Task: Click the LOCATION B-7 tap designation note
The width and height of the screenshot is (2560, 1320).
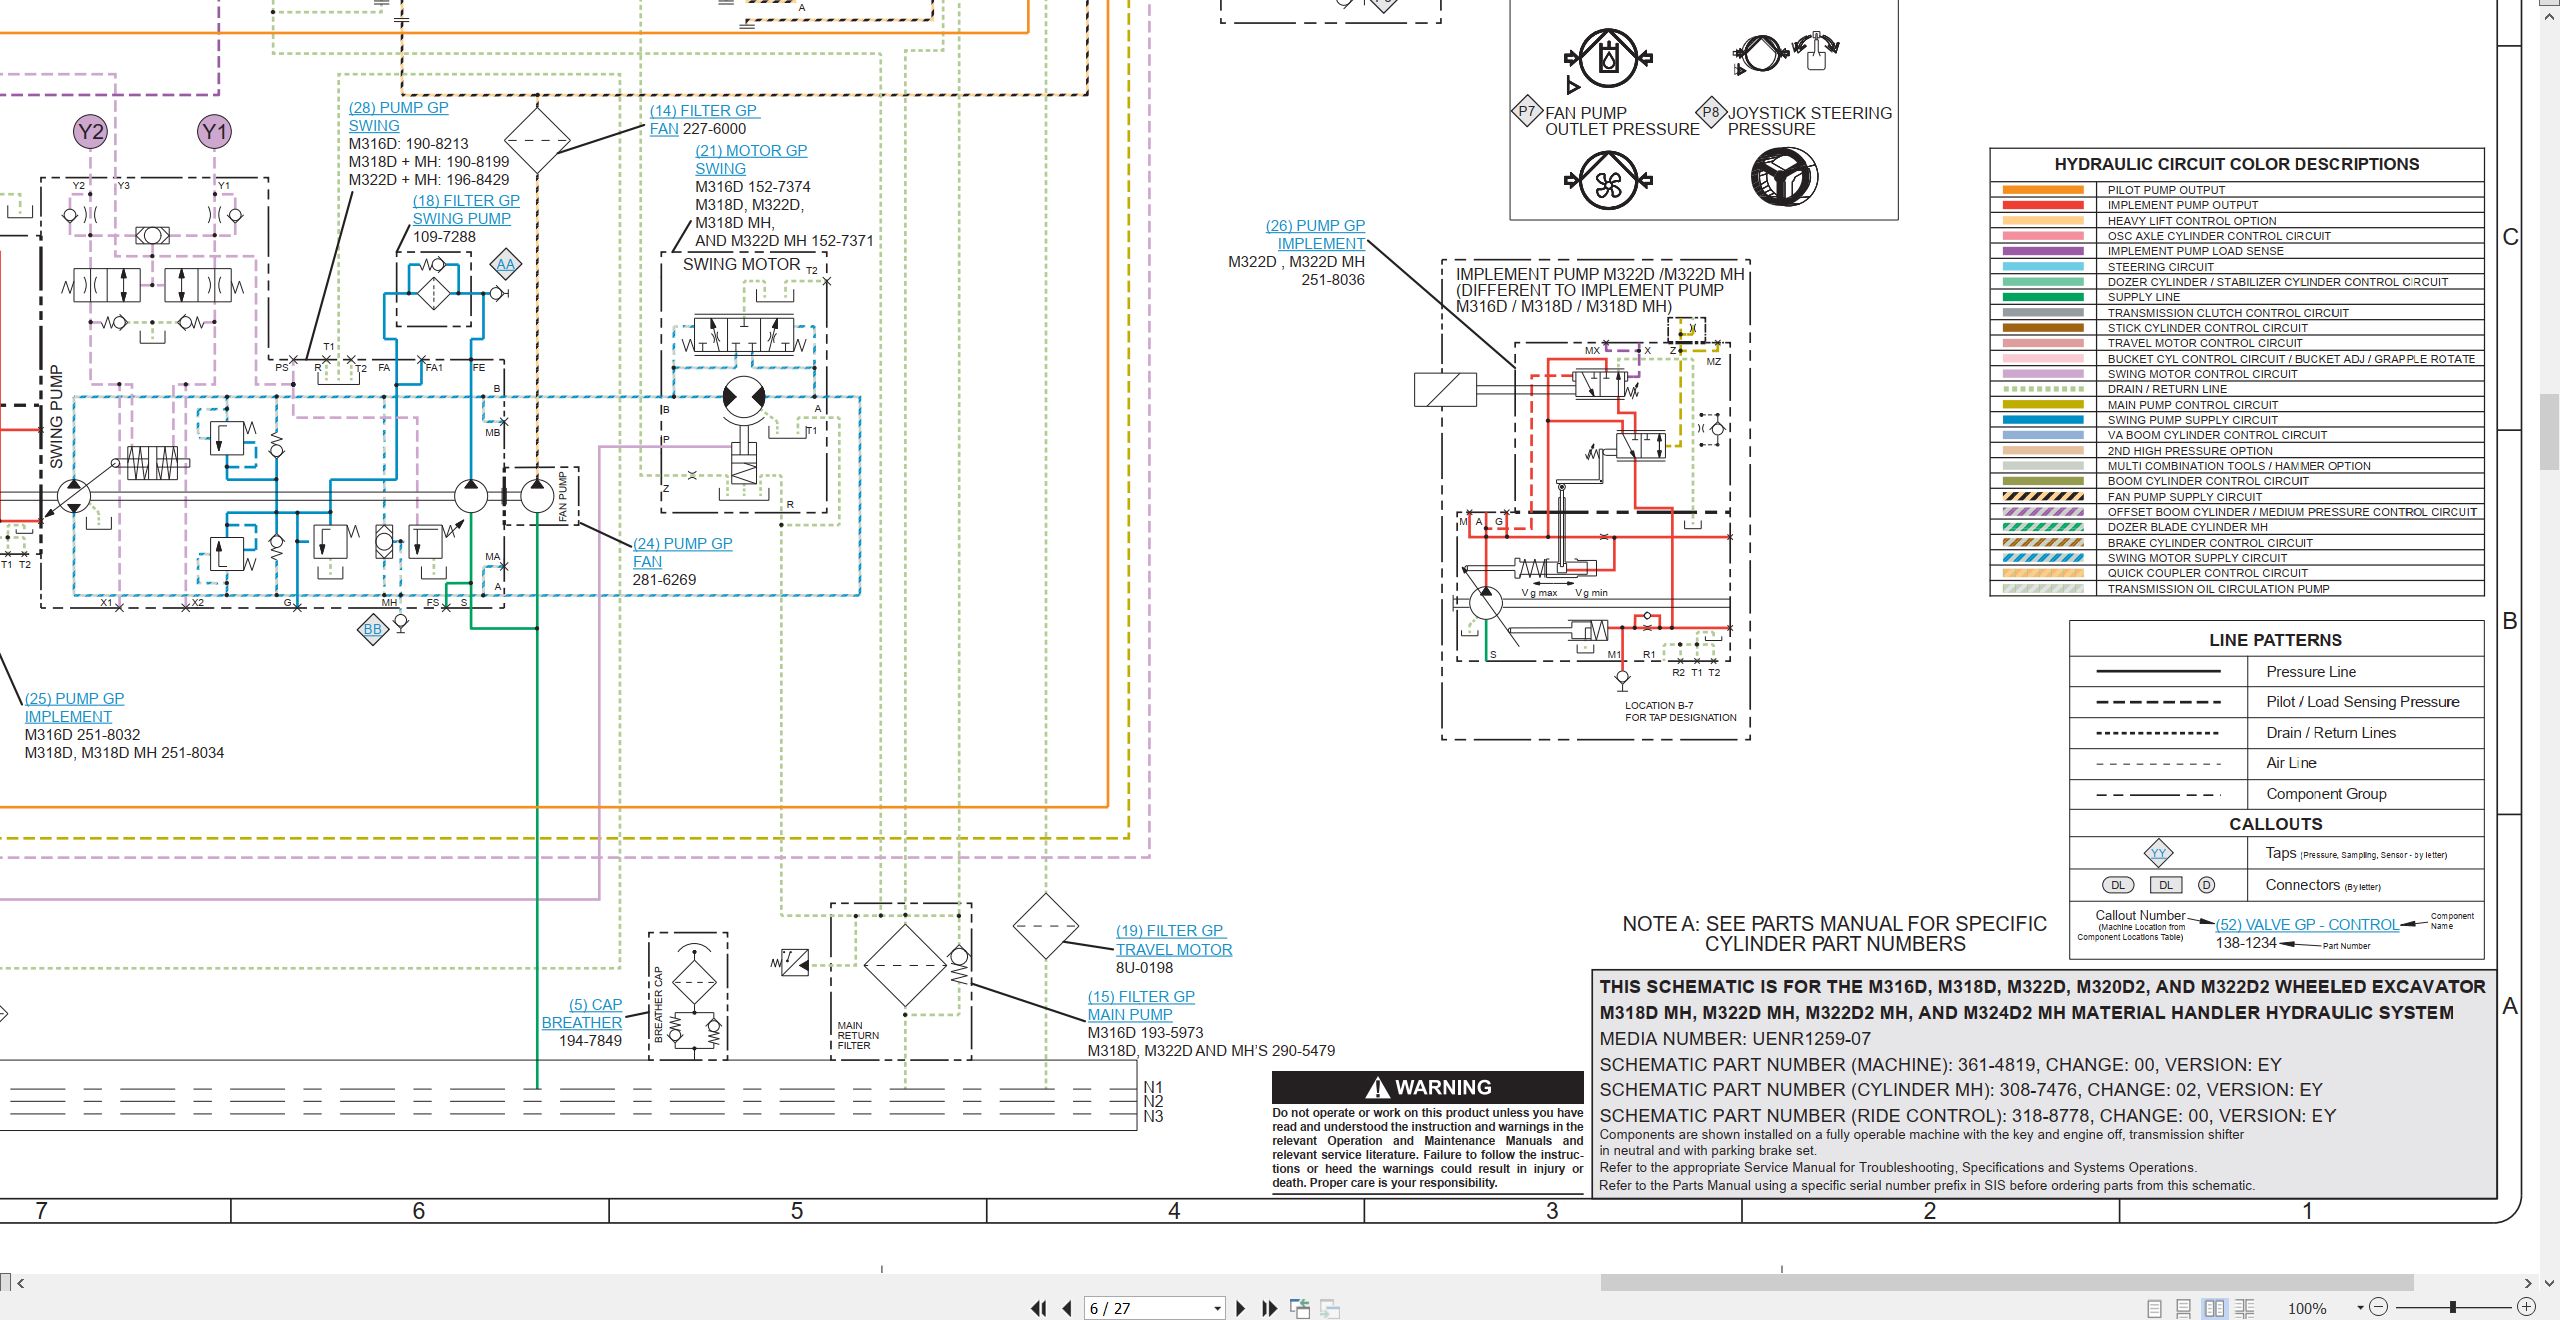Action: coord(1680,711)
